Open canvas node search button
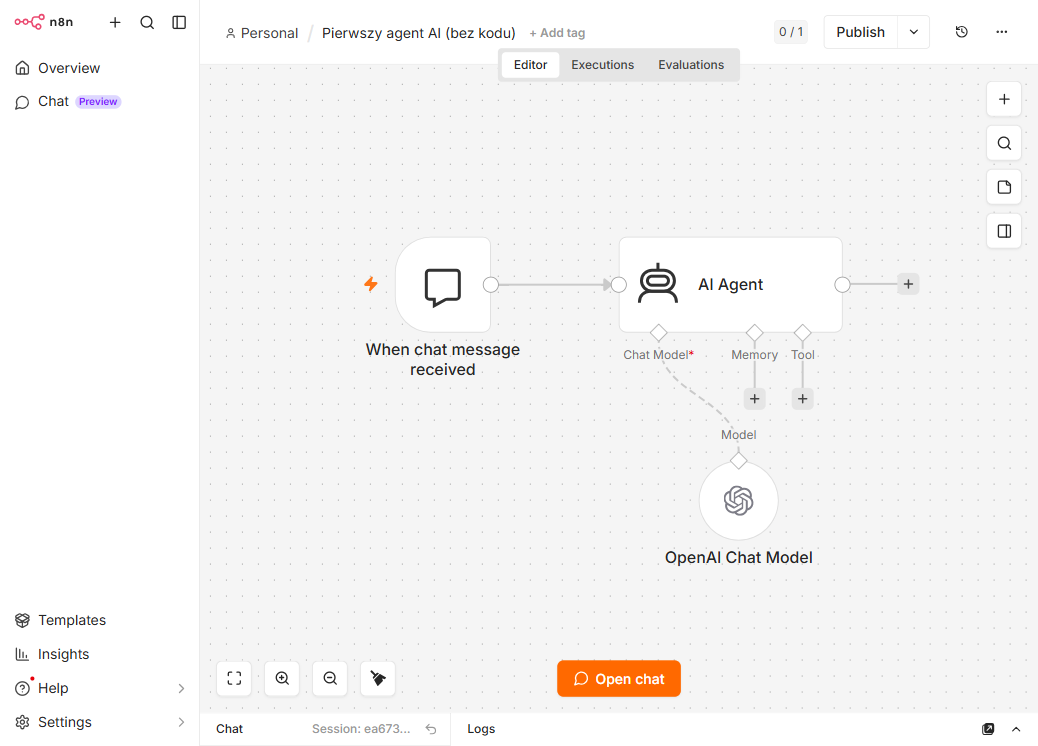Viewport: 1038px width, 746px height. pos(1004,143)
